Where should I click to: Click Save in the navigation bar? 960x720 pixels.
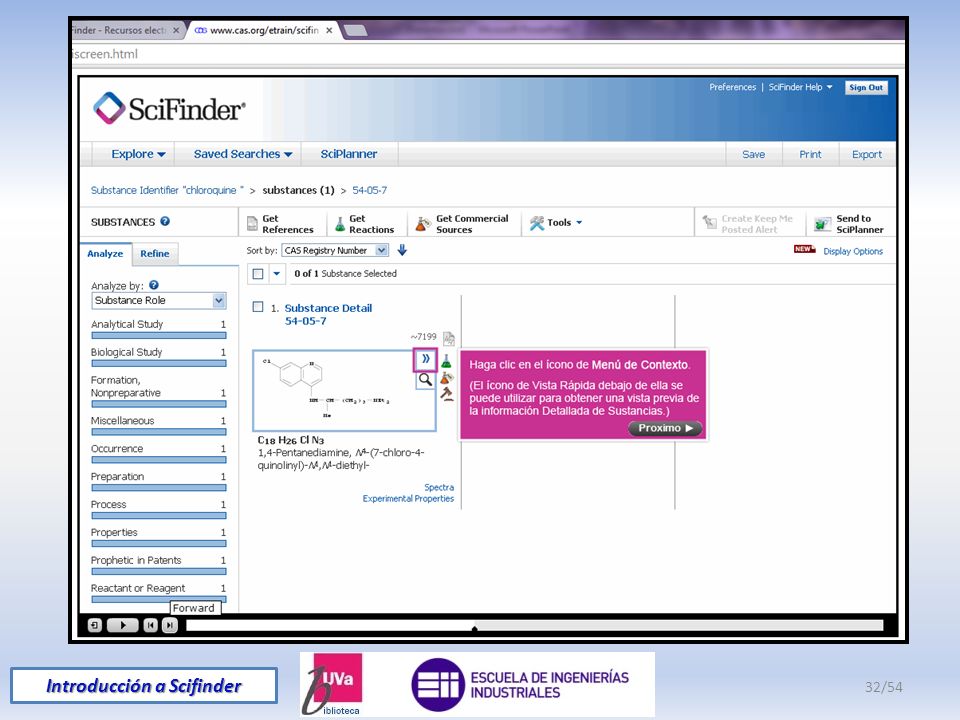pyautogui.click(x=754, y=154)
